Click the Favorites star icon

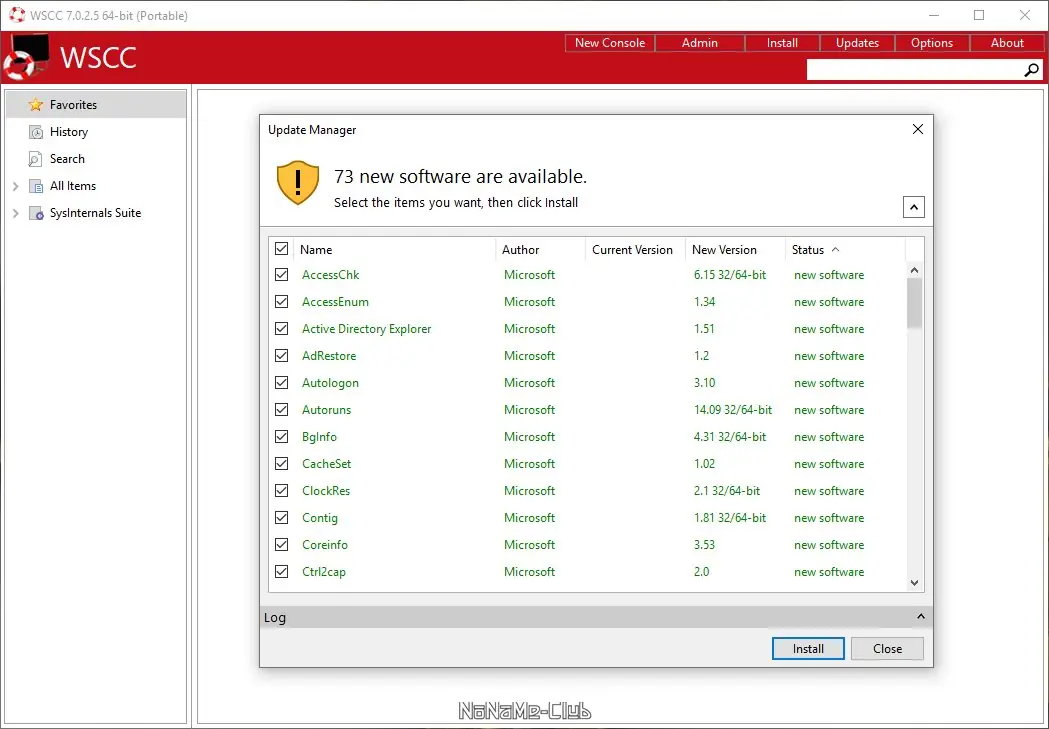pyautogui.click(x=35, y=105)
